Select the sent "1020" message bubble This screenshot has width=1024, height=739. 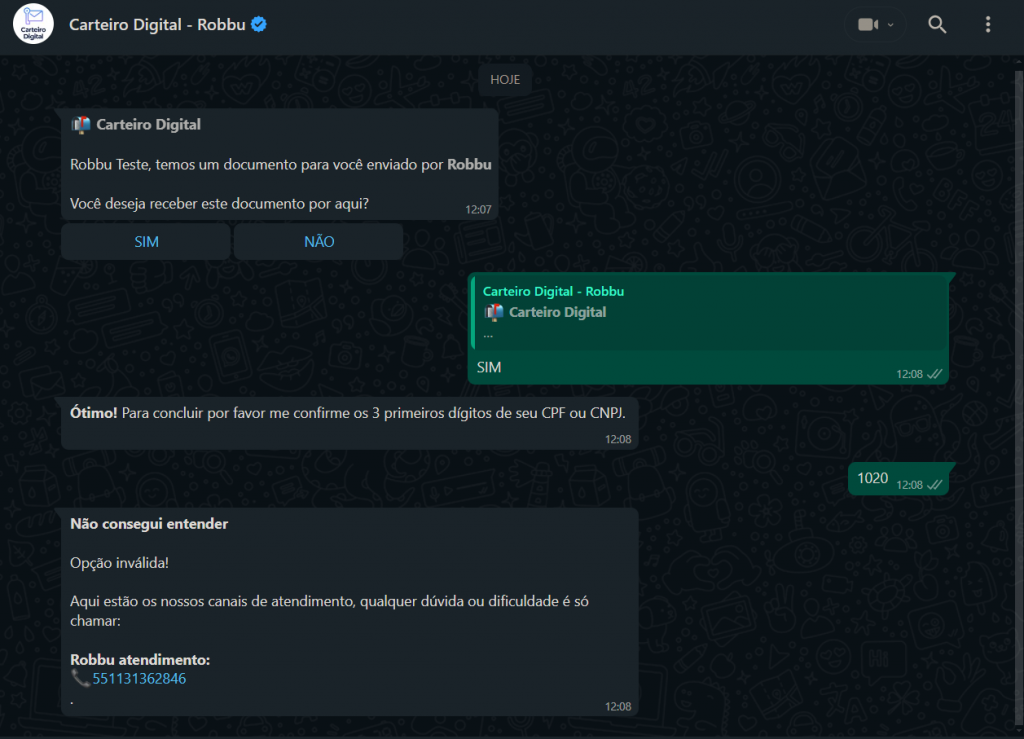tap(873, 479)
